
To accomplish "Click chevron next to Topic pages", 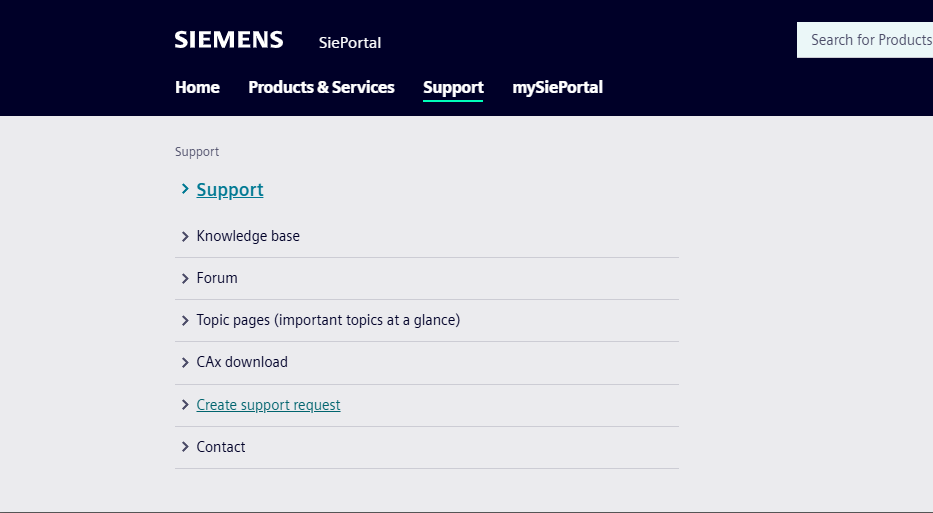I will [185, 321].
